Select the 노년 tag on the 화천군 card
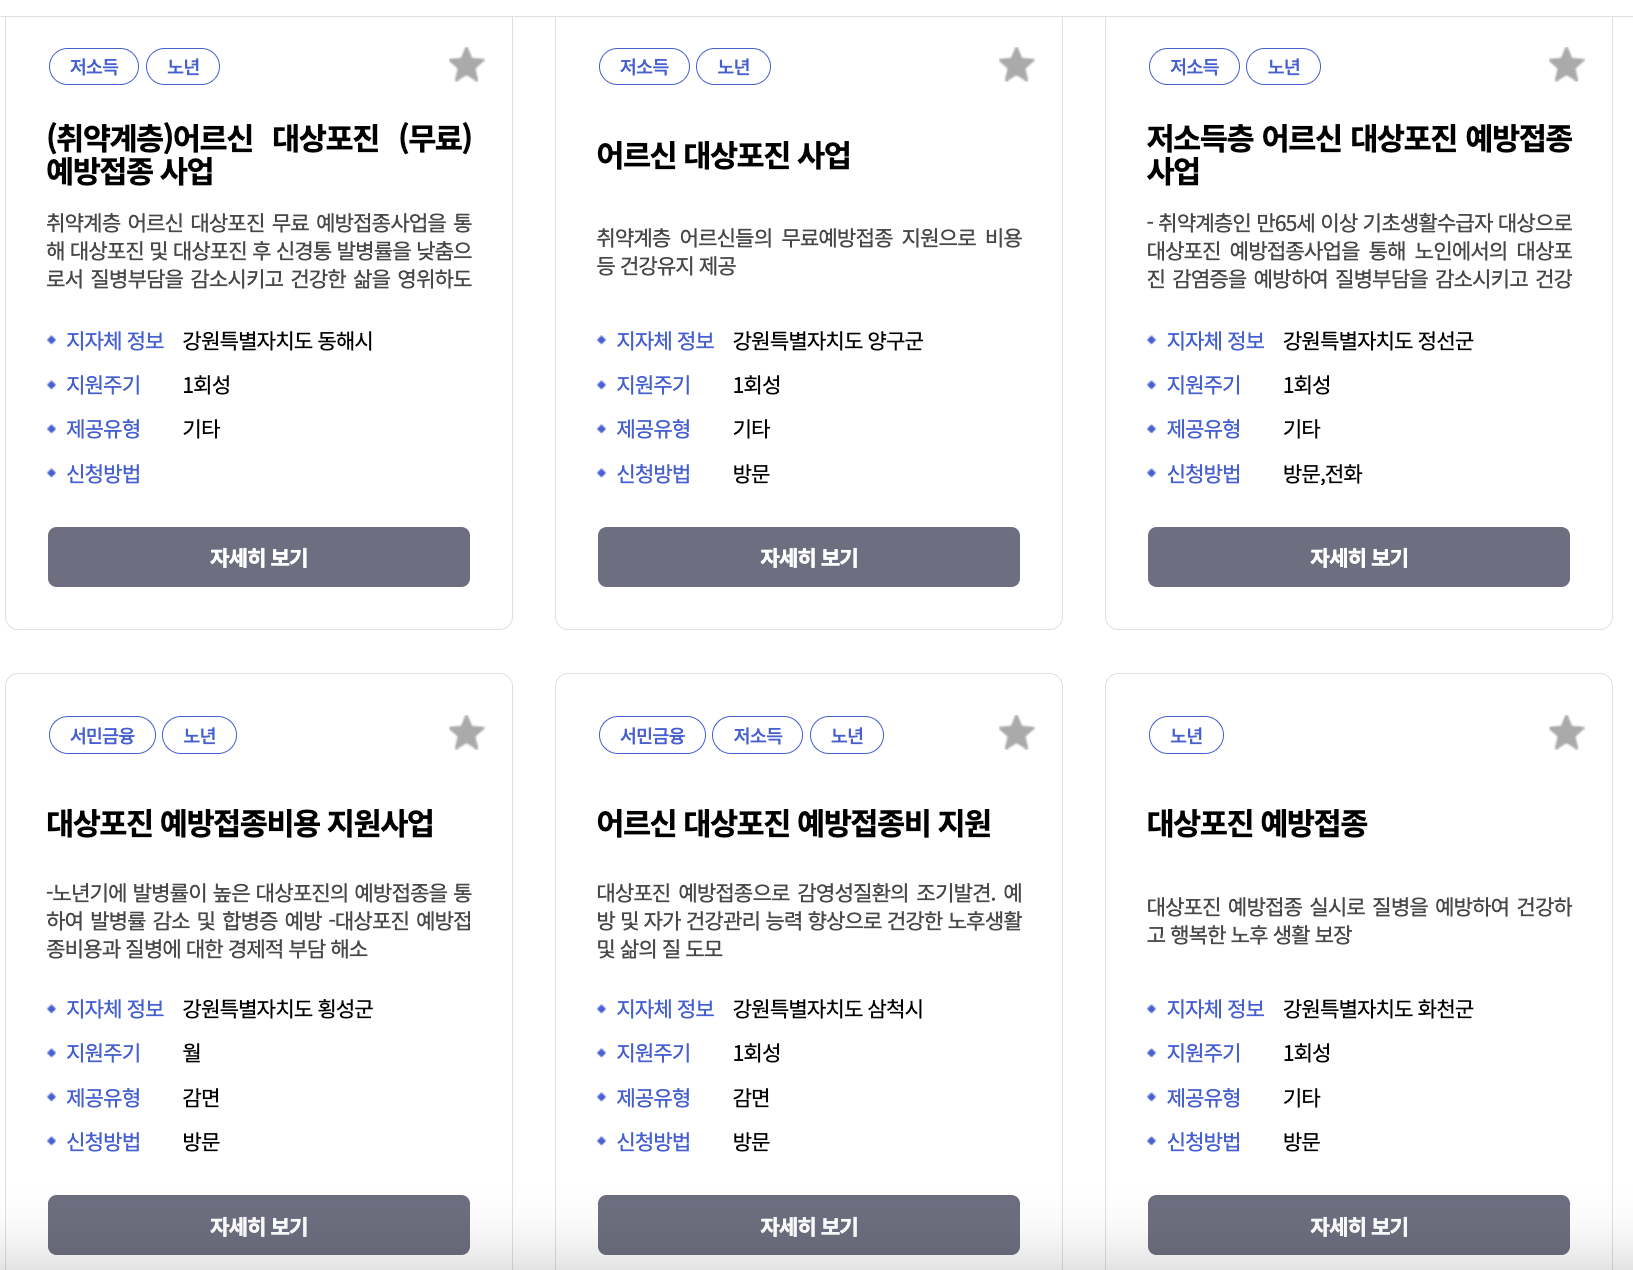Image resolution: width=1633 pixels, height=1270 pixels. coord(1186,735)
